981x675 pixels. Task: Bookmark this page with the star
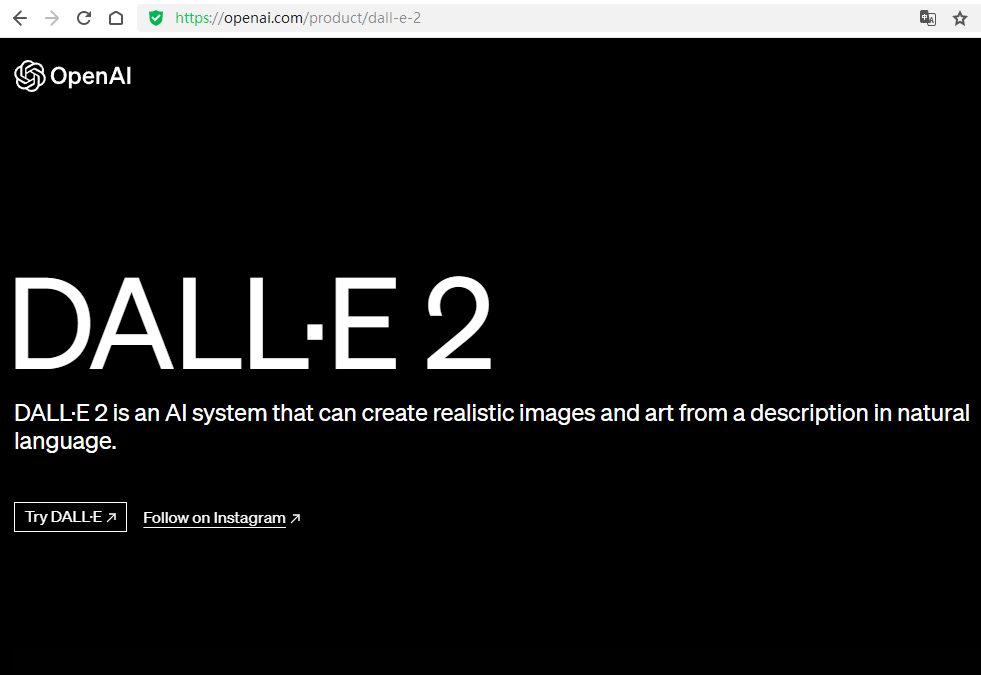tap(960, 18)
